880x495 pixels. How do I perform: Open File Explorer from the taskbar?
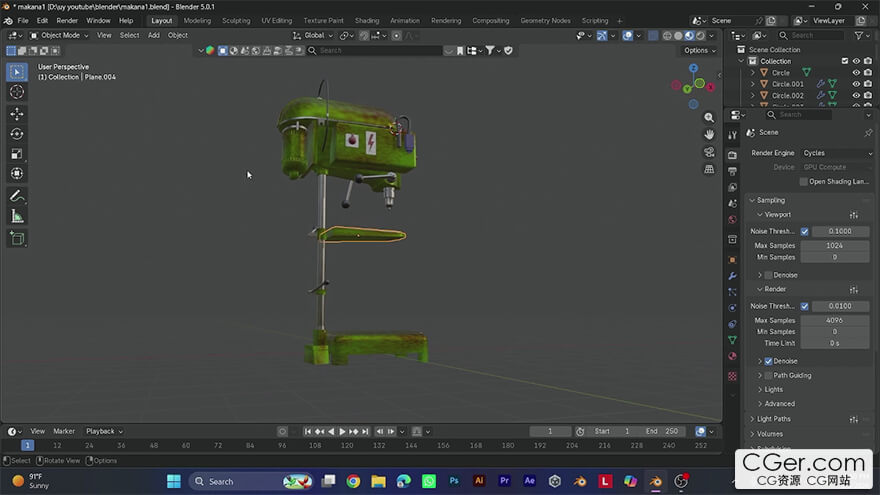coord(378,481)
